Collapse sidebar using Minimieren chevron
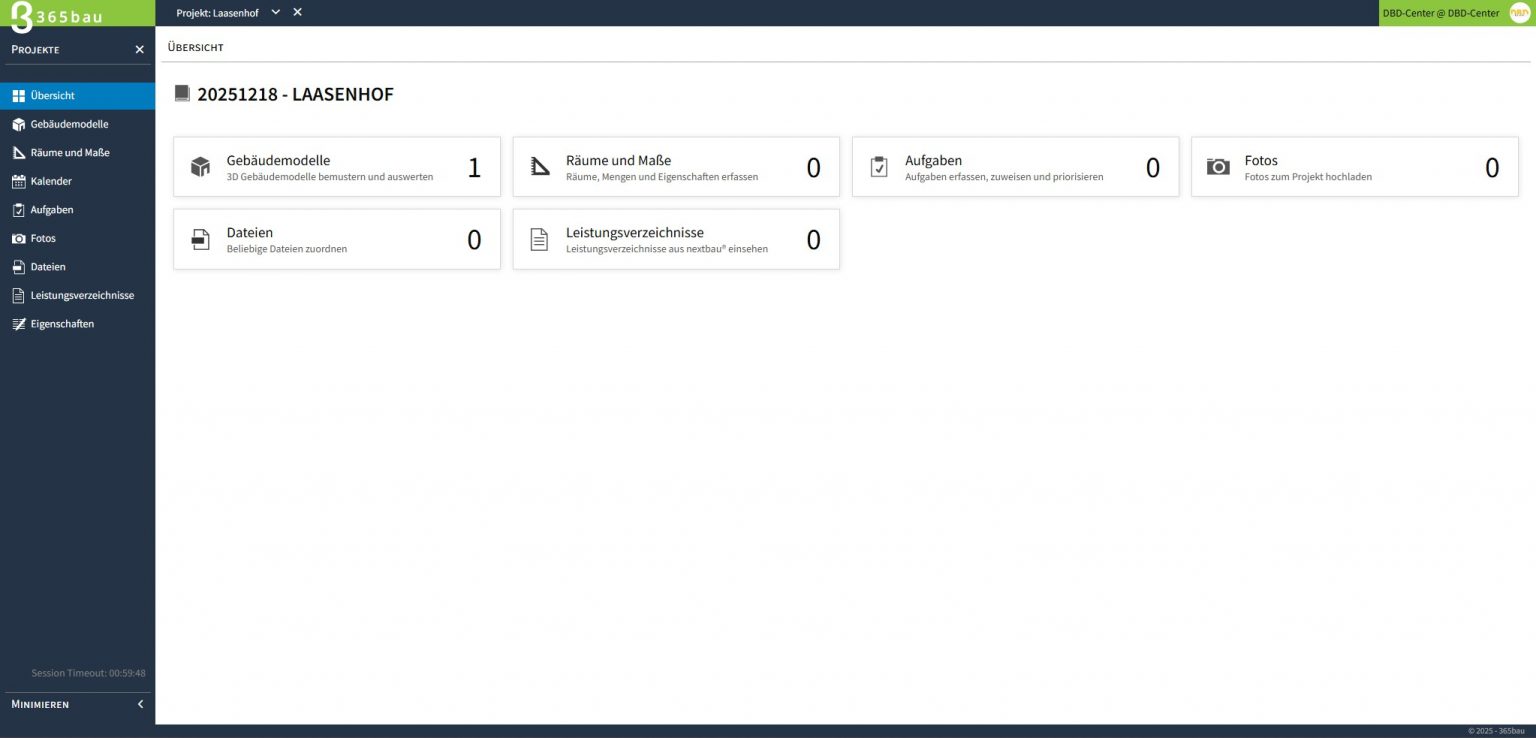The image size is (1536, 738). [x=140, y=704]
